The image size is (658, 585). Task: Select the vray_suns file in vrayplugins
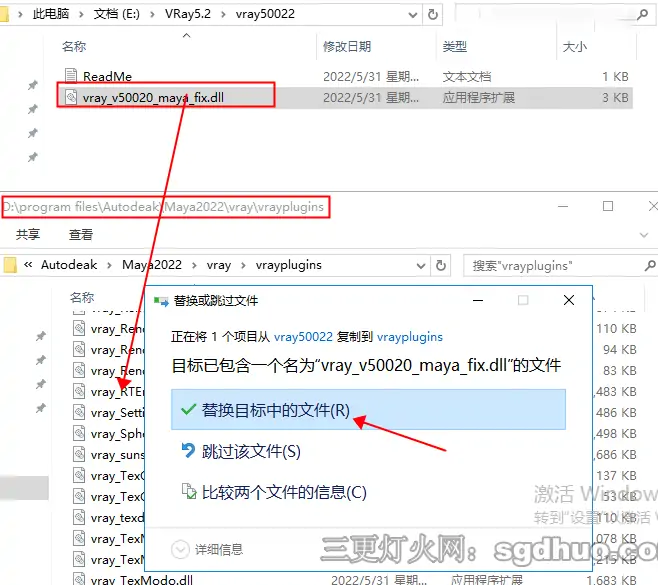(x=118, y=454)
